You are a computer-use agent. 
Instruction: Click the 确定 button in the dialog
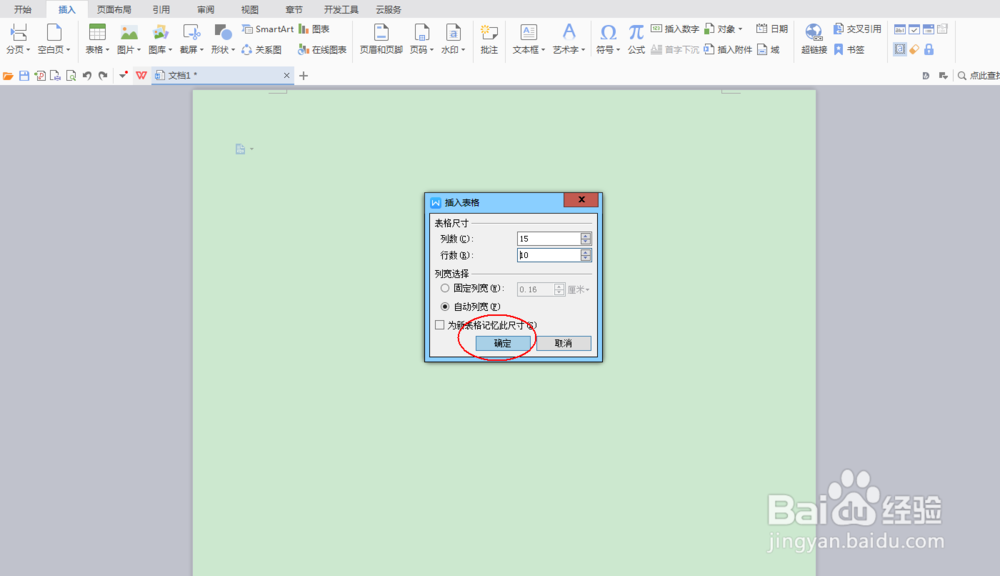(503, 343)
